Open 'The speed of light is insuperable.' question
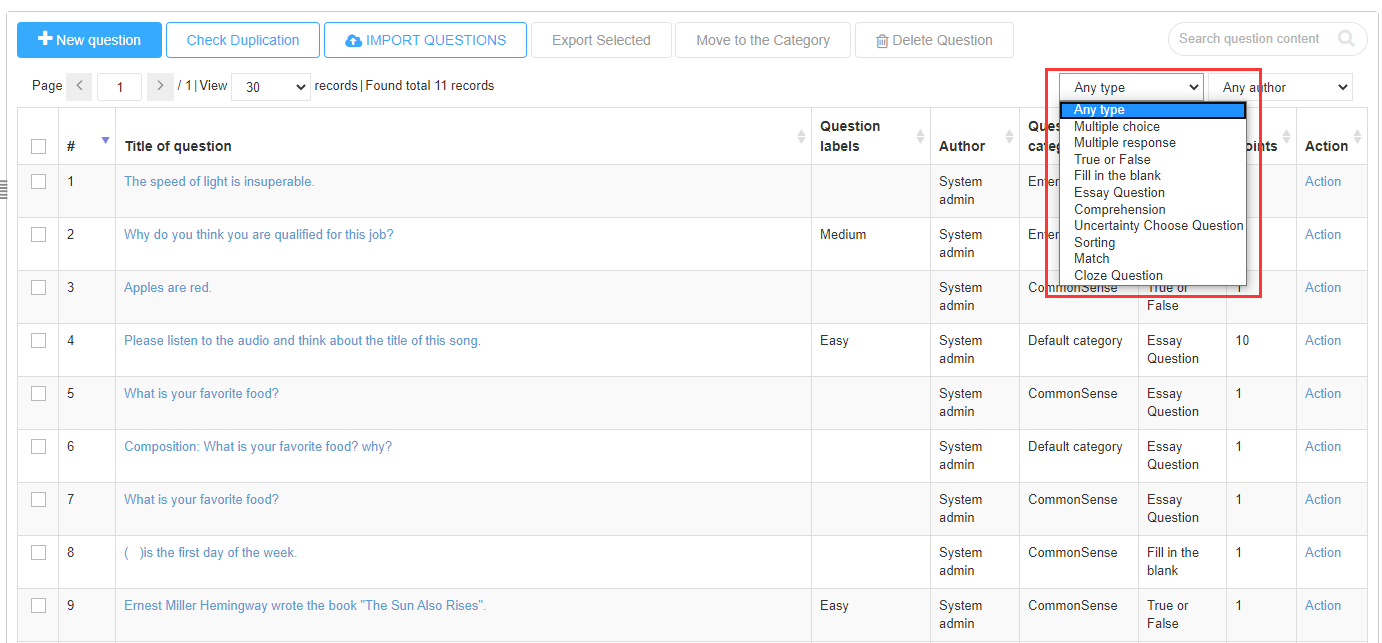The height and width of the screenshot is (643, 1382). 219,182
